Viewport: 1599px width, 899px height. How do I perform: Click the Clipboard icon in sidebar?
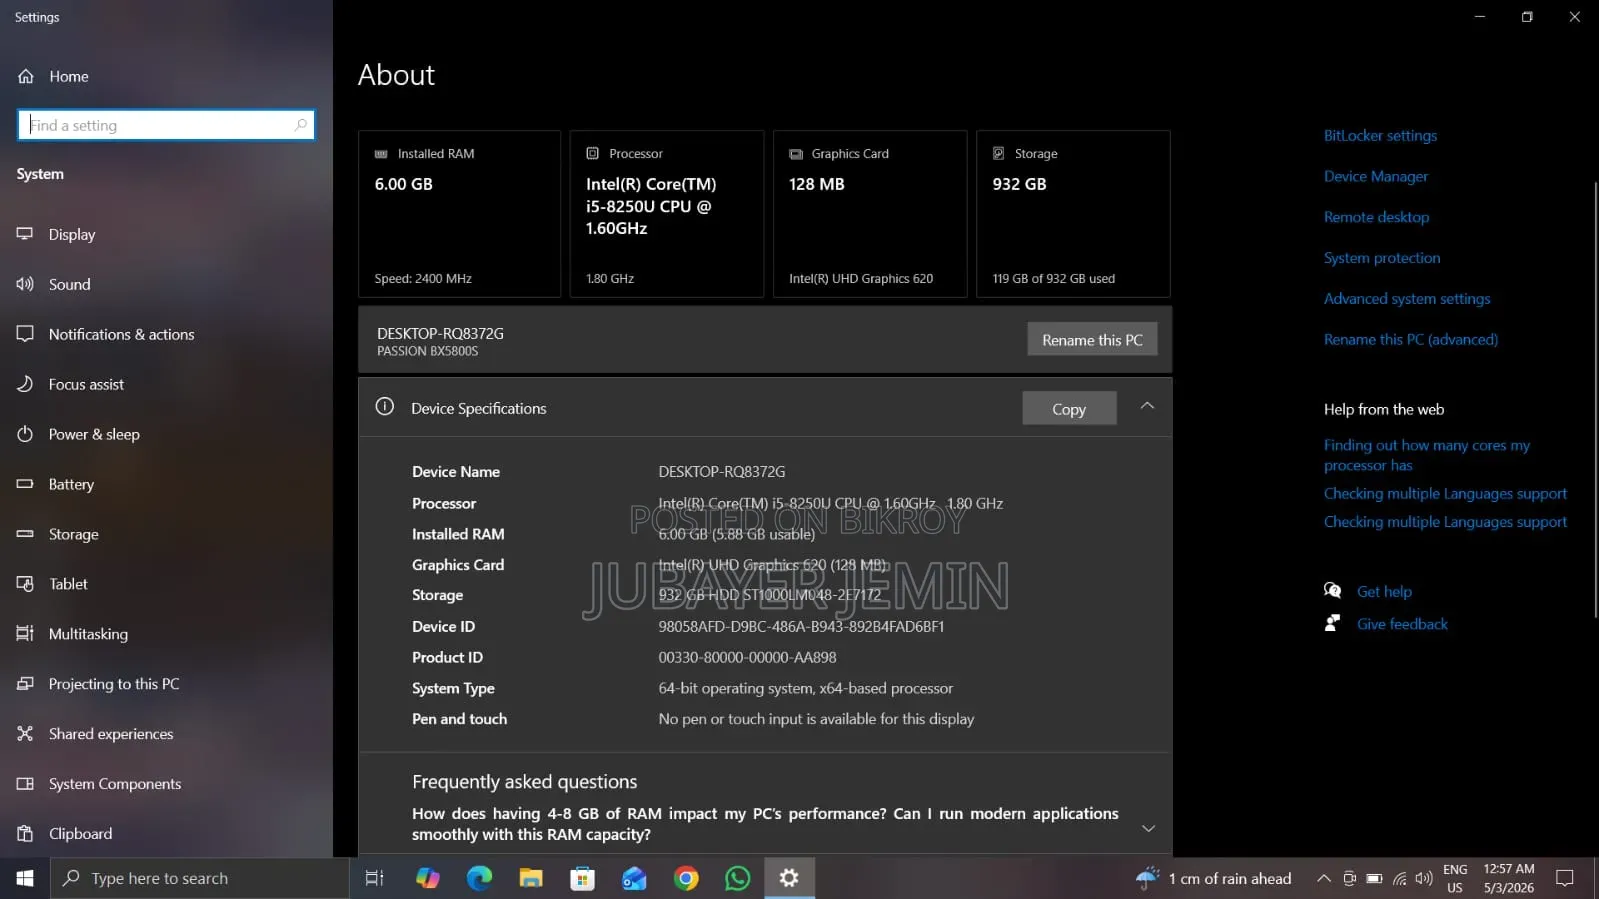pos(25,834)
